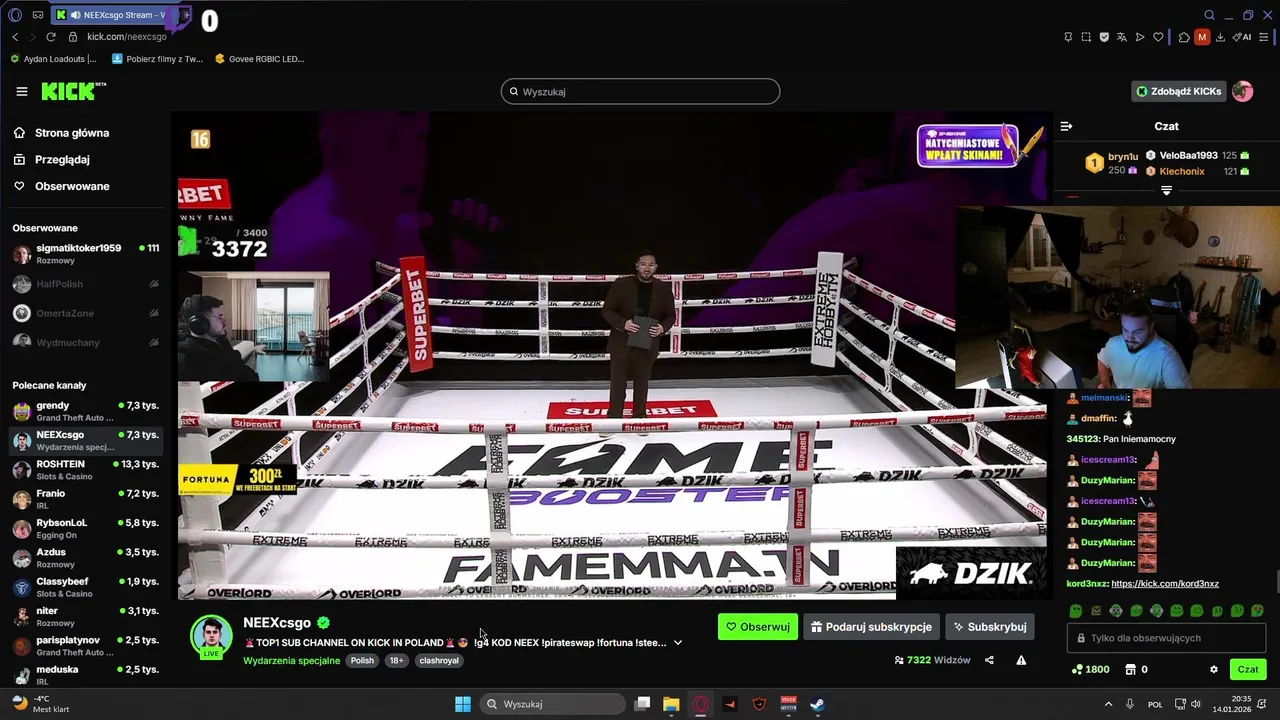Click the 18+ tag

[396, 660]
